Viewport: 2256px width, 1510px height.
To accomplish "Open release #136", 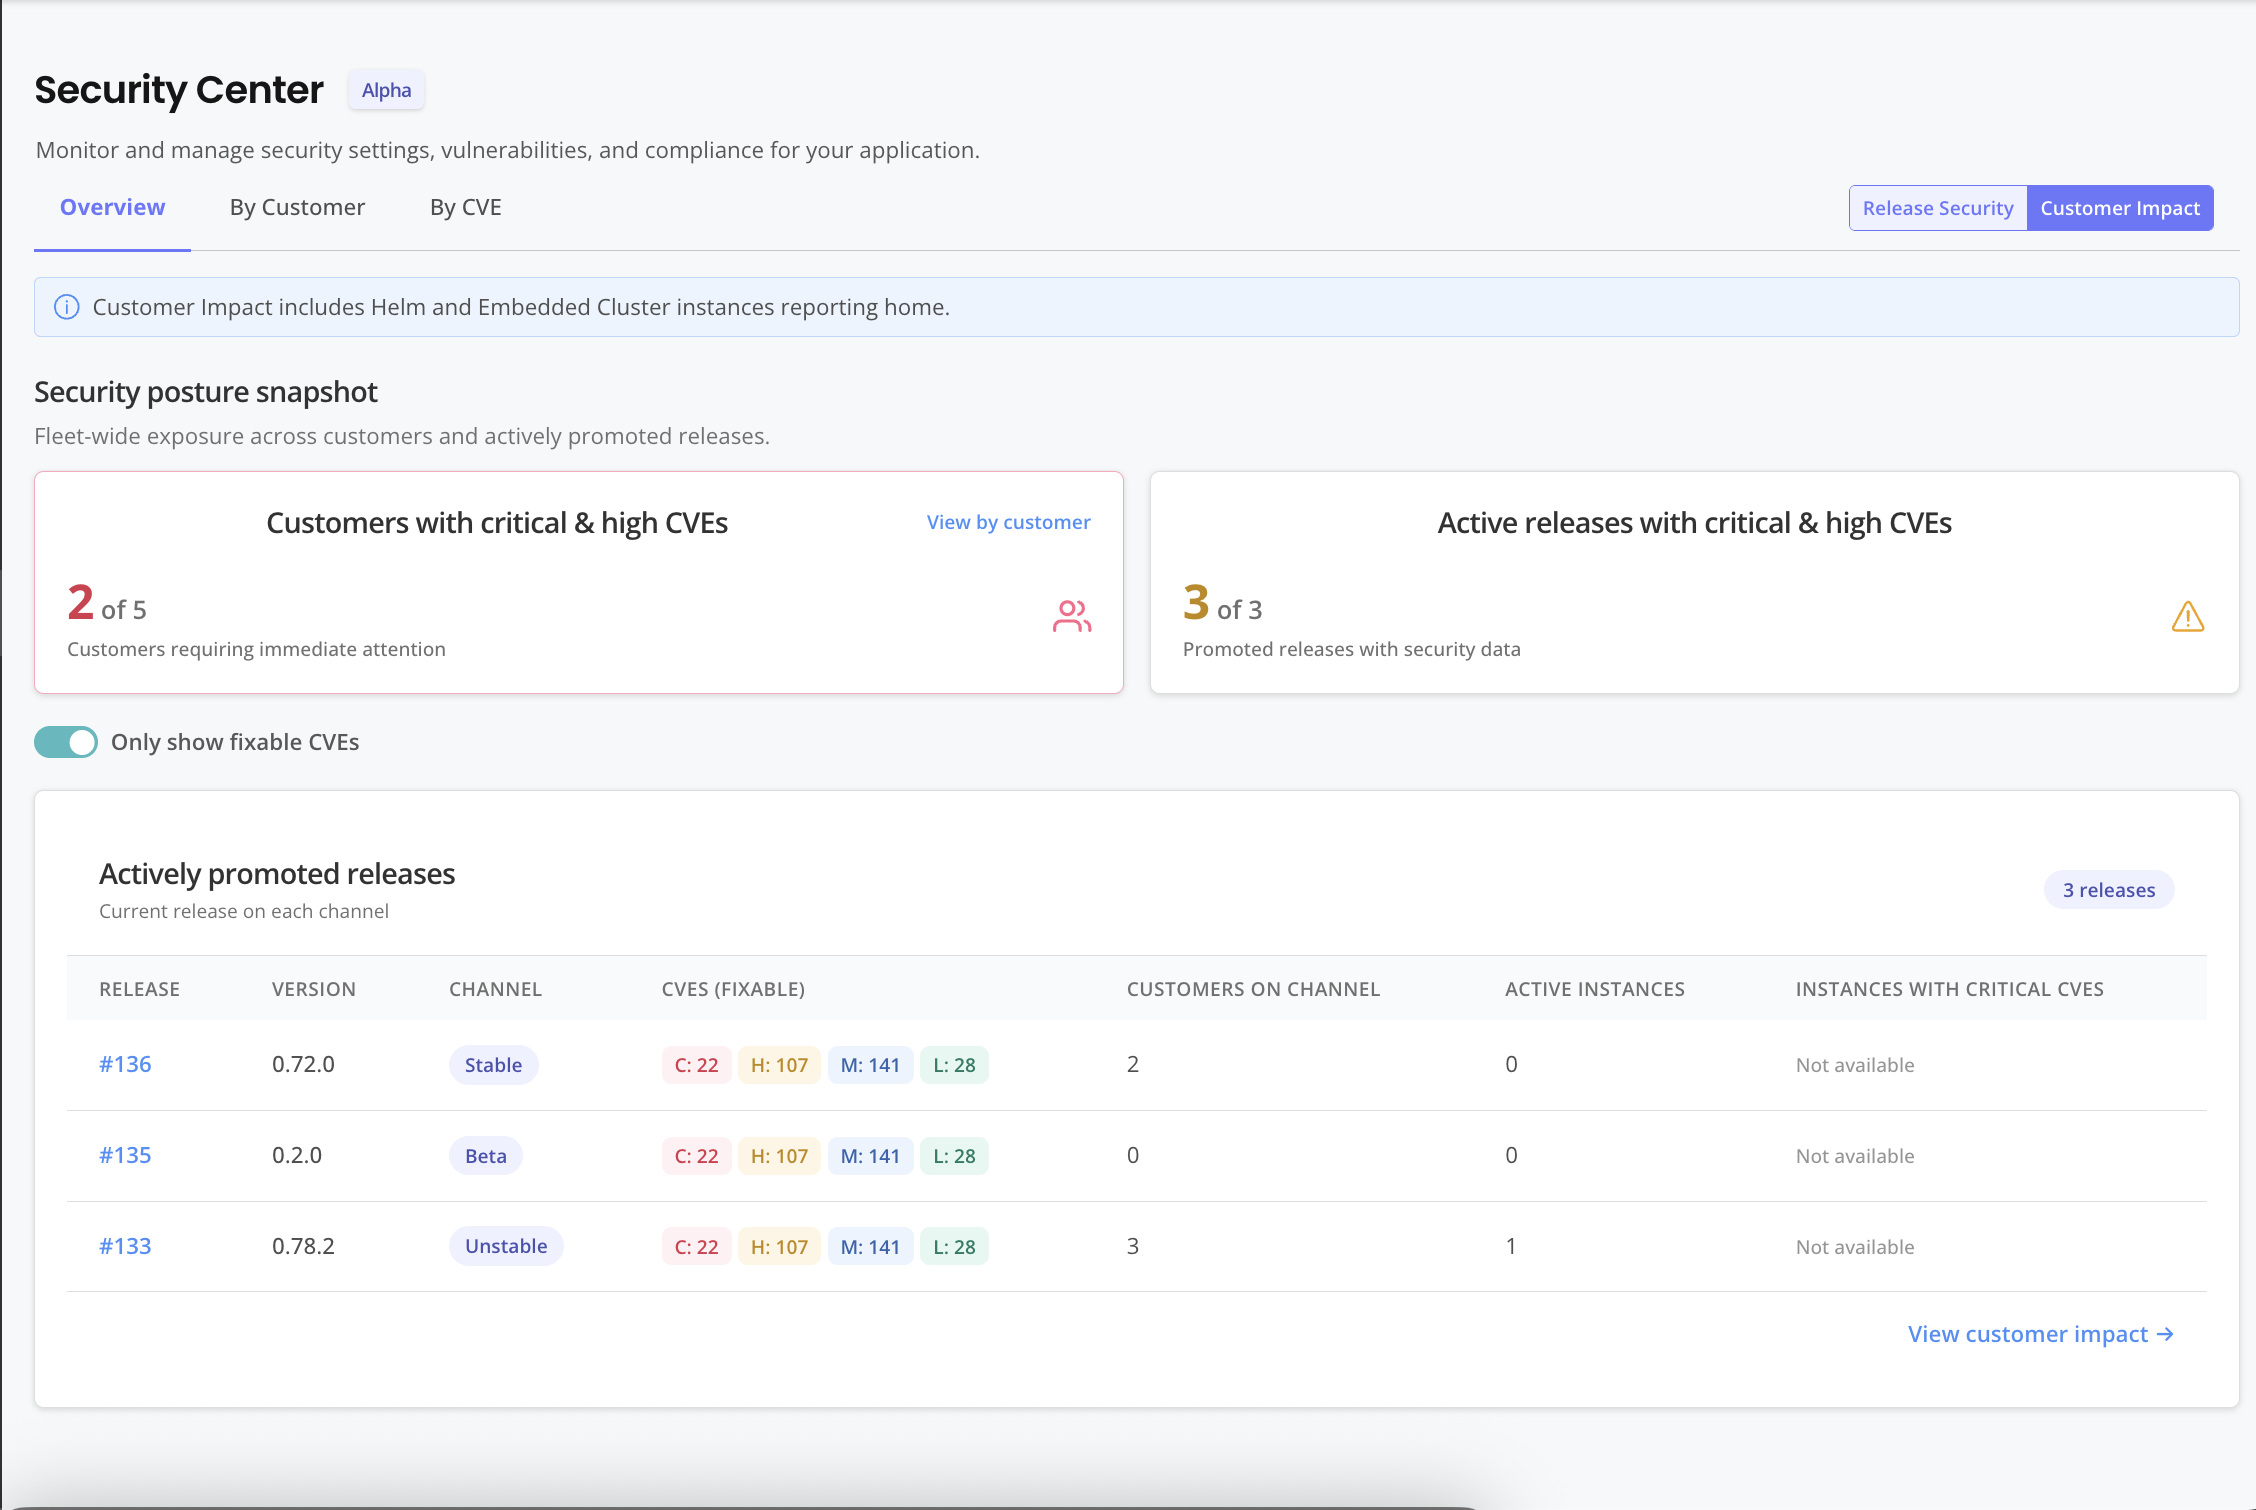I will [125, 1064].
